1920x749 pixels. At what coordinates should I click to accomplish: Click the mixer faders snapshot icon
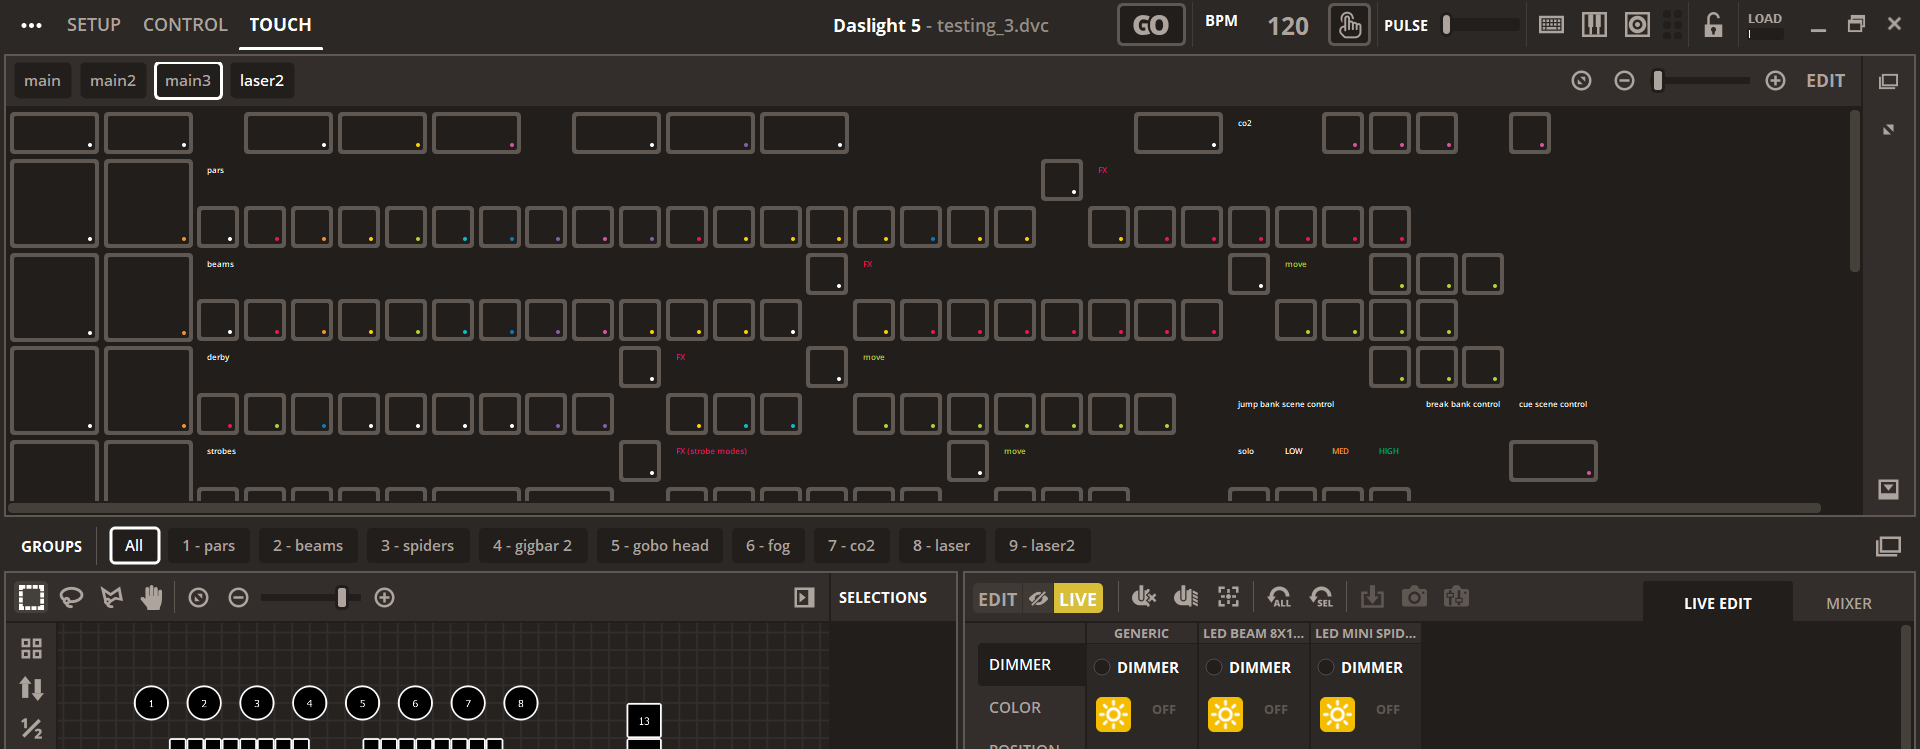(x=1456, y=597)
